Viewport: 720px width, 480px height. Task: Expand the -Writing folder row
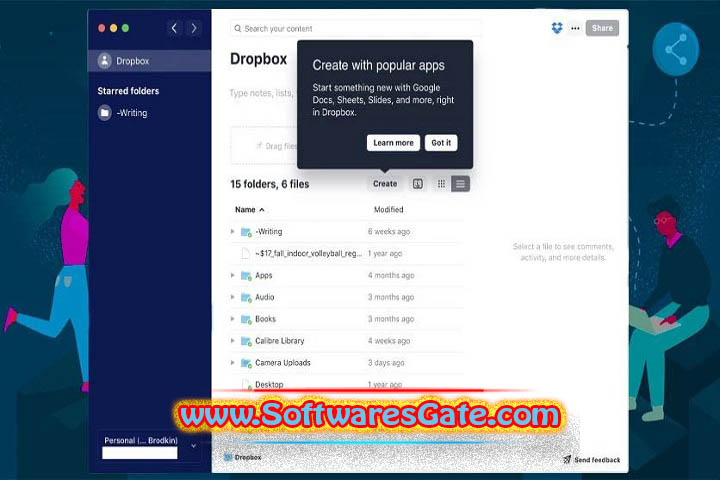[232, 232]
